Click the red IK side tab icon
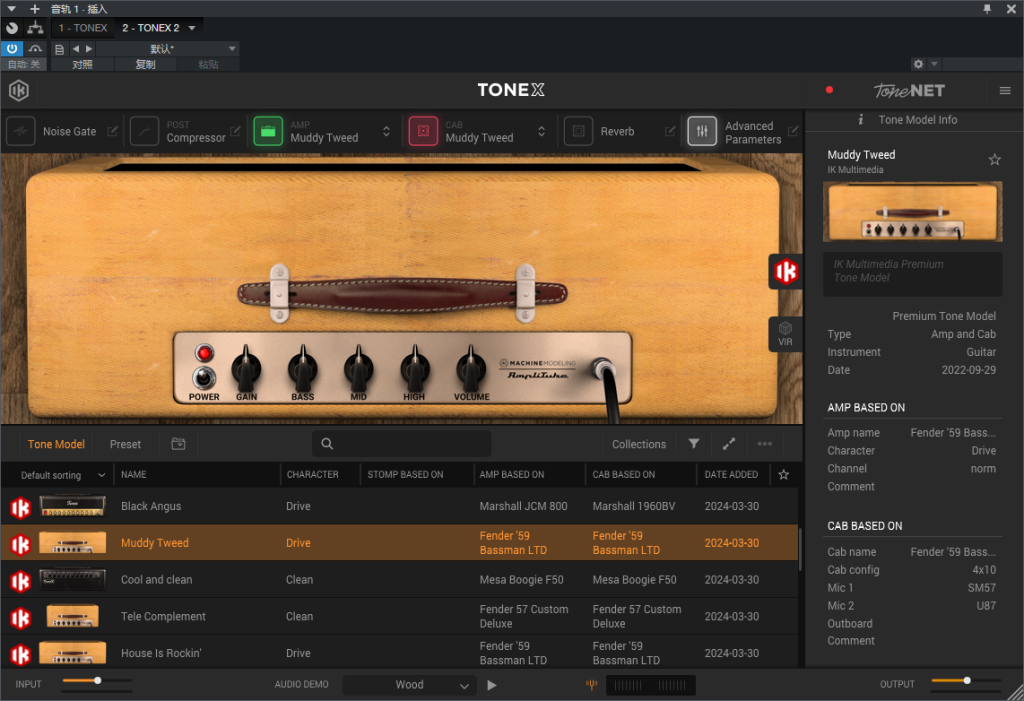The image size is (1024, 701). click(786, 271)
